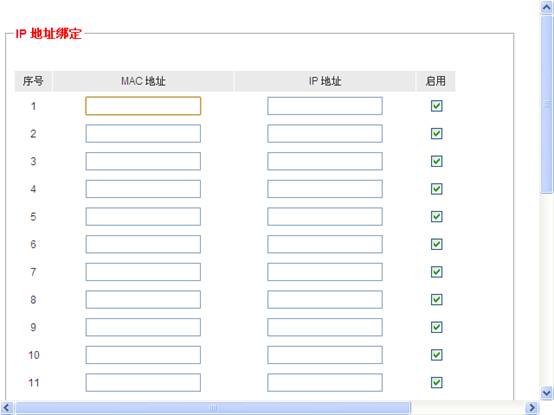Click the scroll right arrow of horizontal scrollbar
Image resolution: width=554 pixels, height=415 pixels.
pyautogui.click(x=532, y=408)
